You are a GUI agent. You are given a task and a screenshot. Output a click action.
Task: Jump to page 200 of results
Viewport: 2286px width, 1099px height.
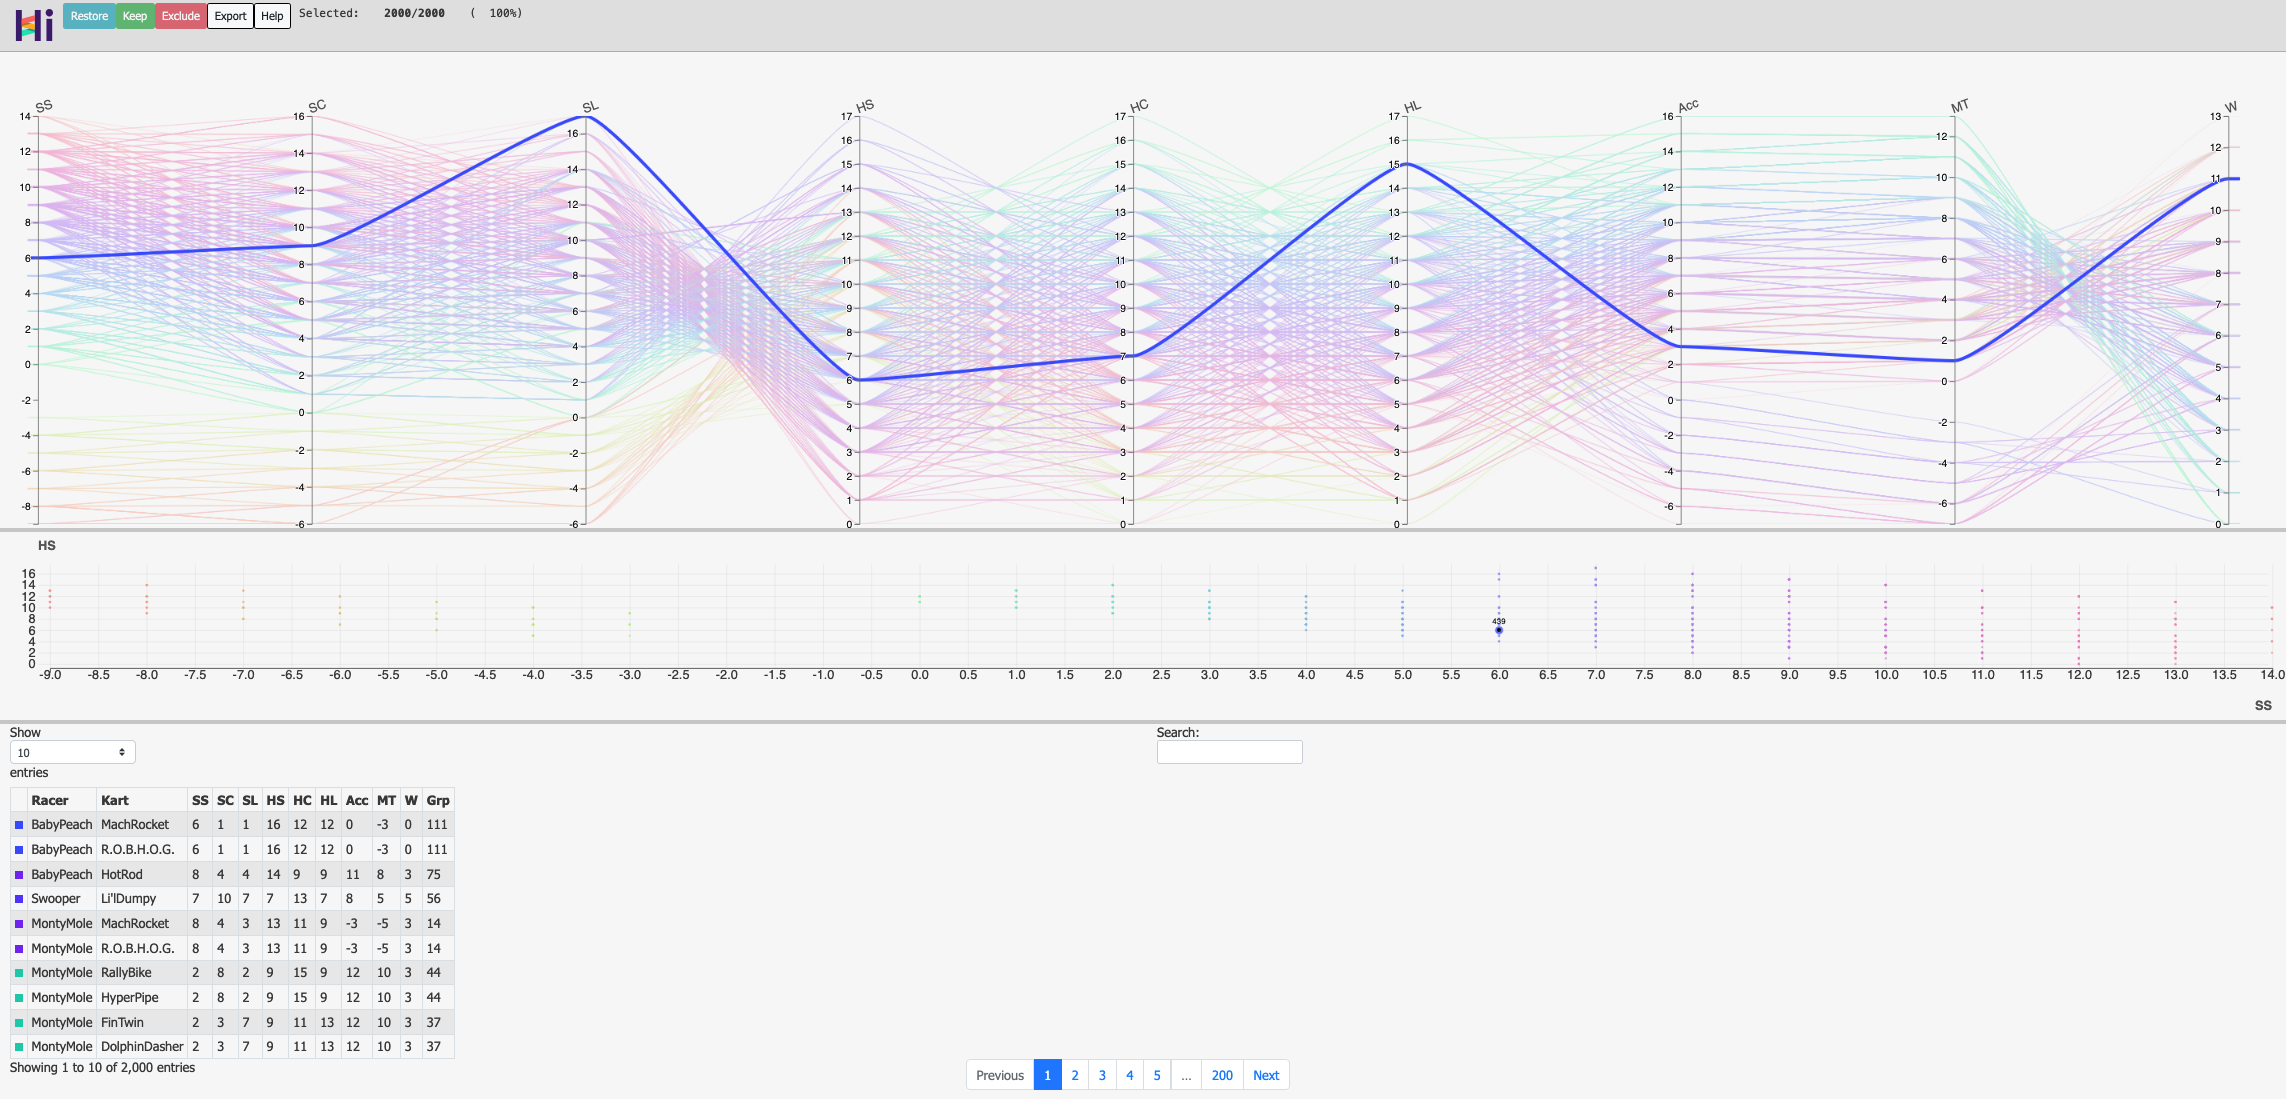(x=1222, y=1075)
